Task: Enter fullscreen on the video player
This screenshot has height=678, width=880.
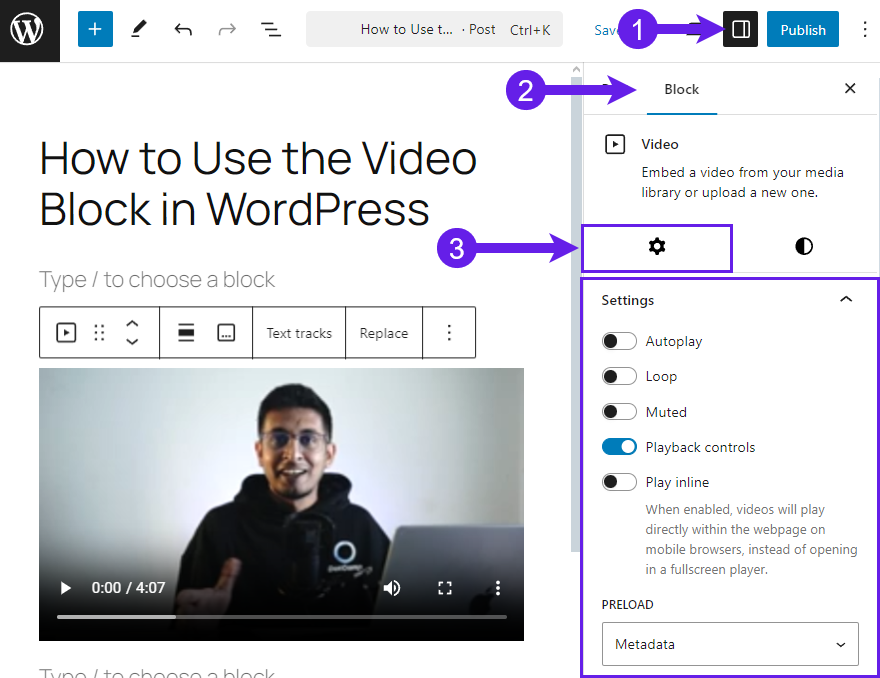Action: 445,588
